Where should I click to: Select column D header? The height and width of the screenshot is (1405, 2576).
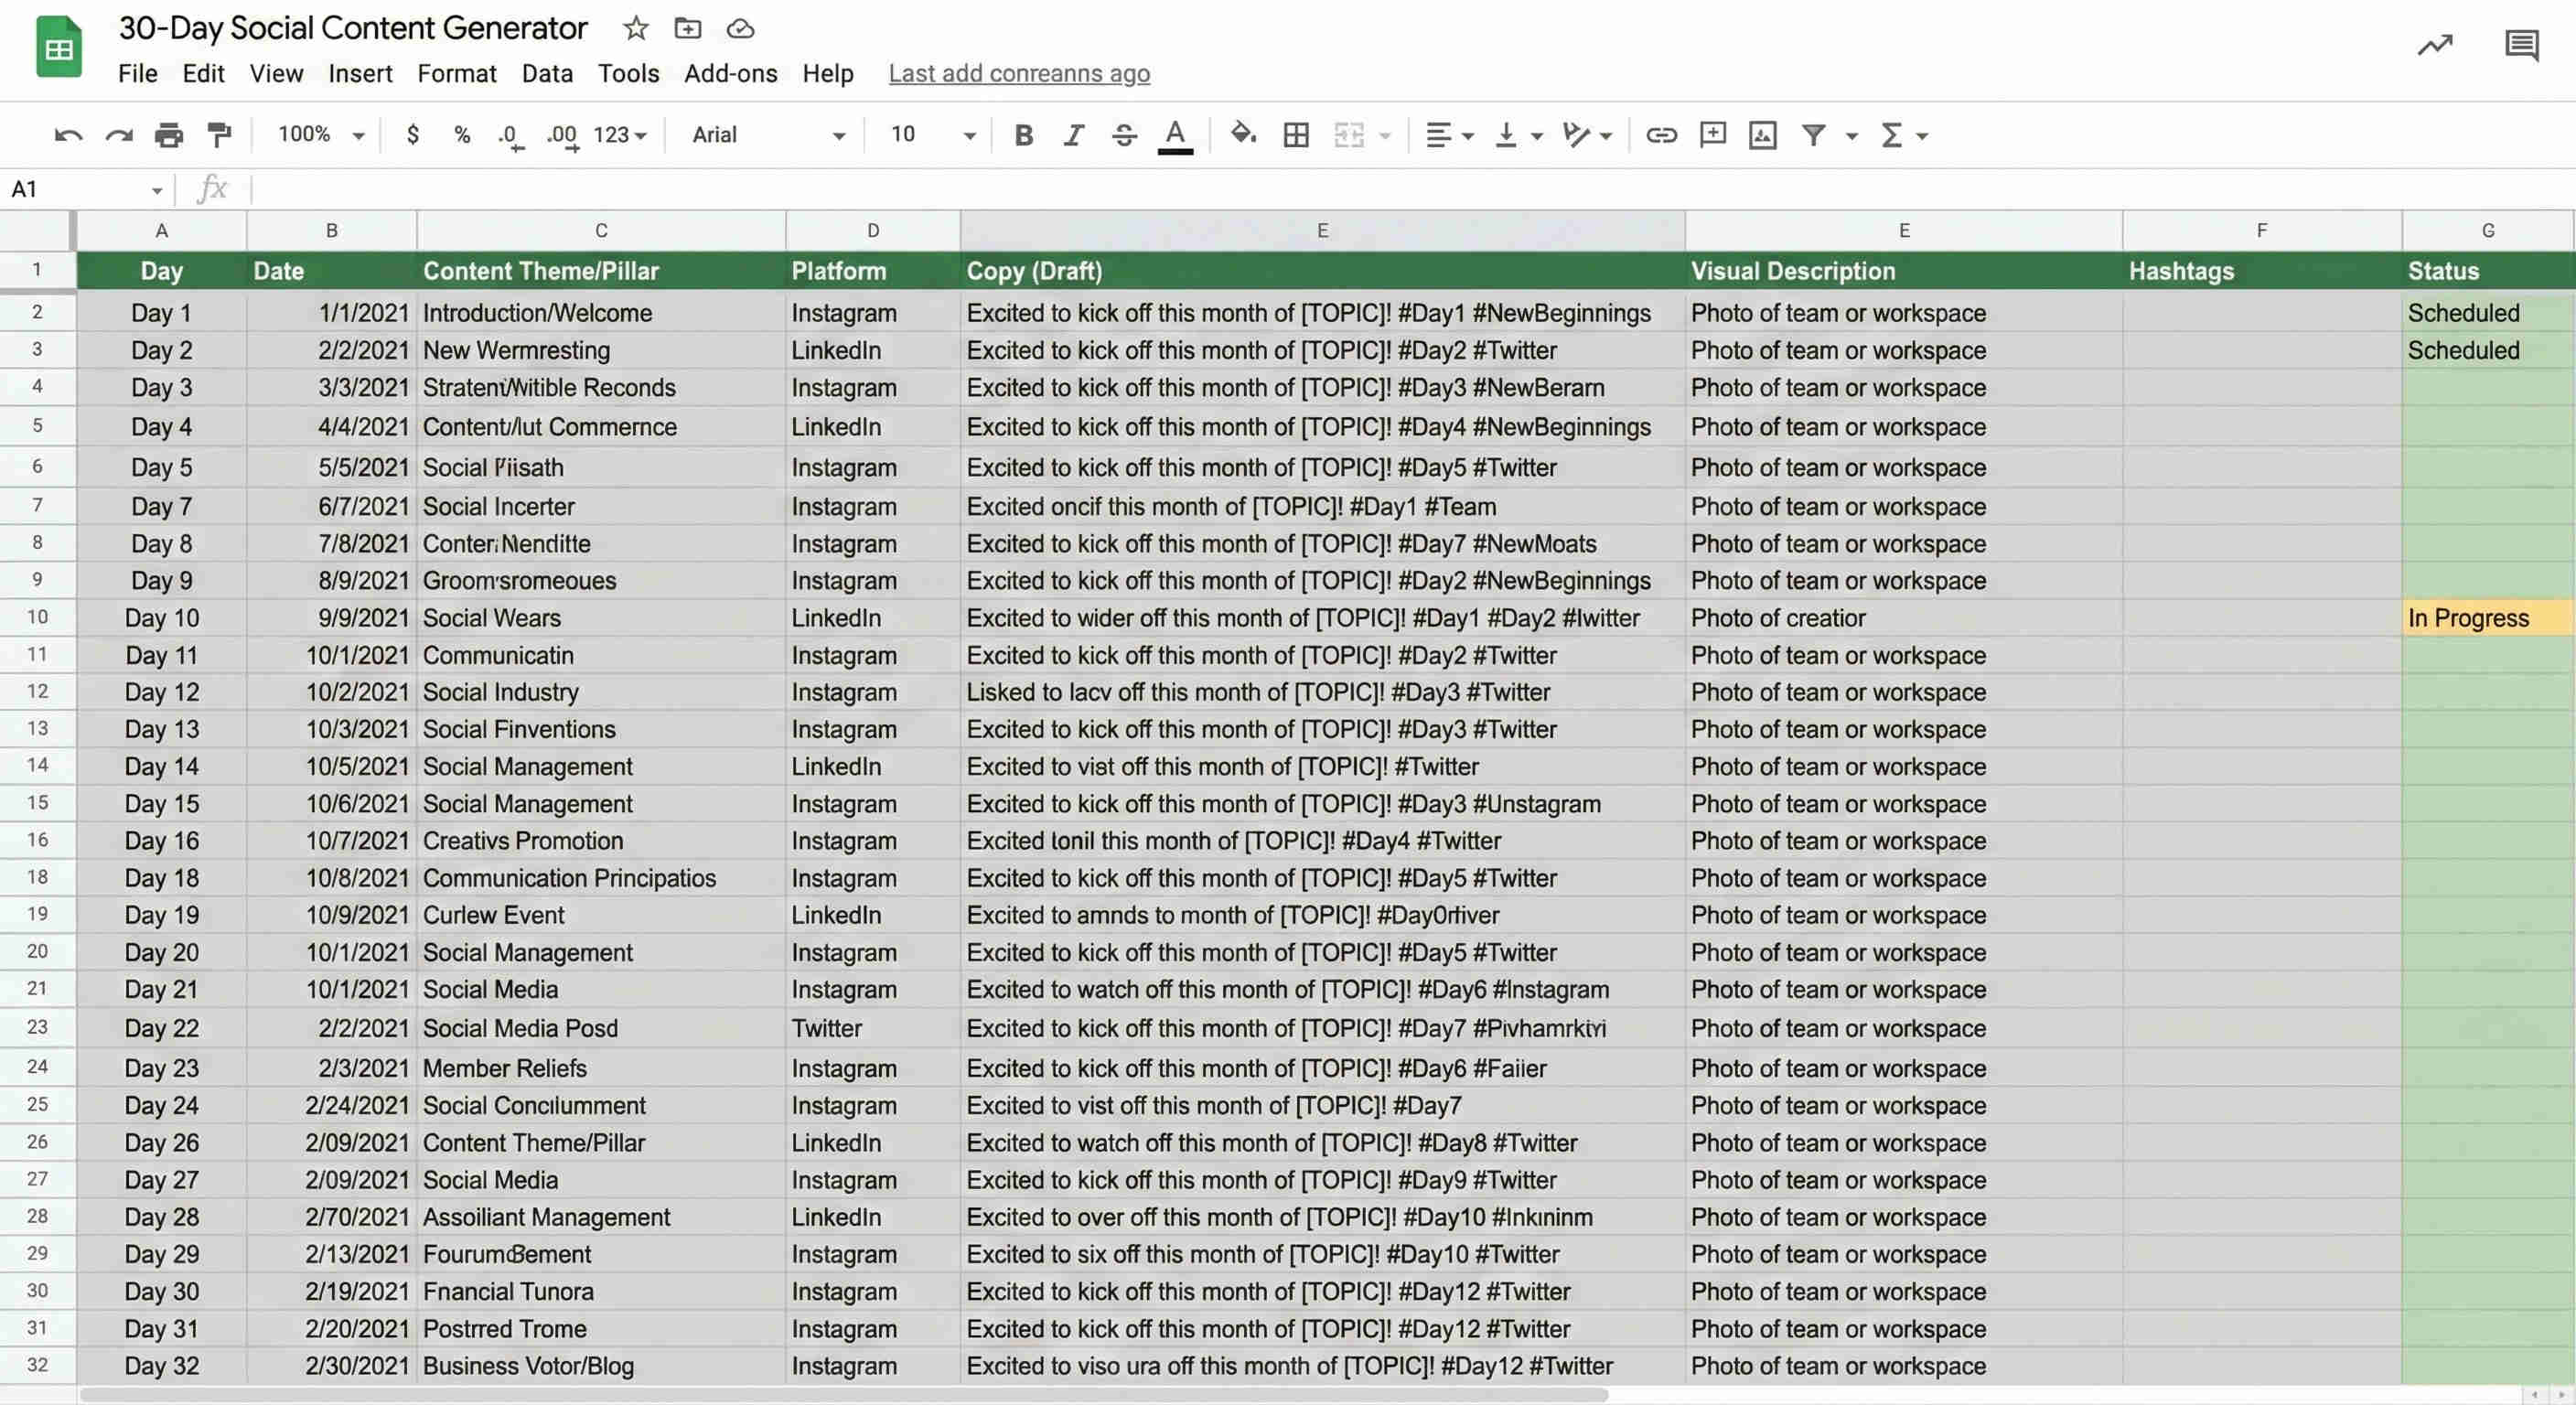pyautogui.click(x=873, y=231)
